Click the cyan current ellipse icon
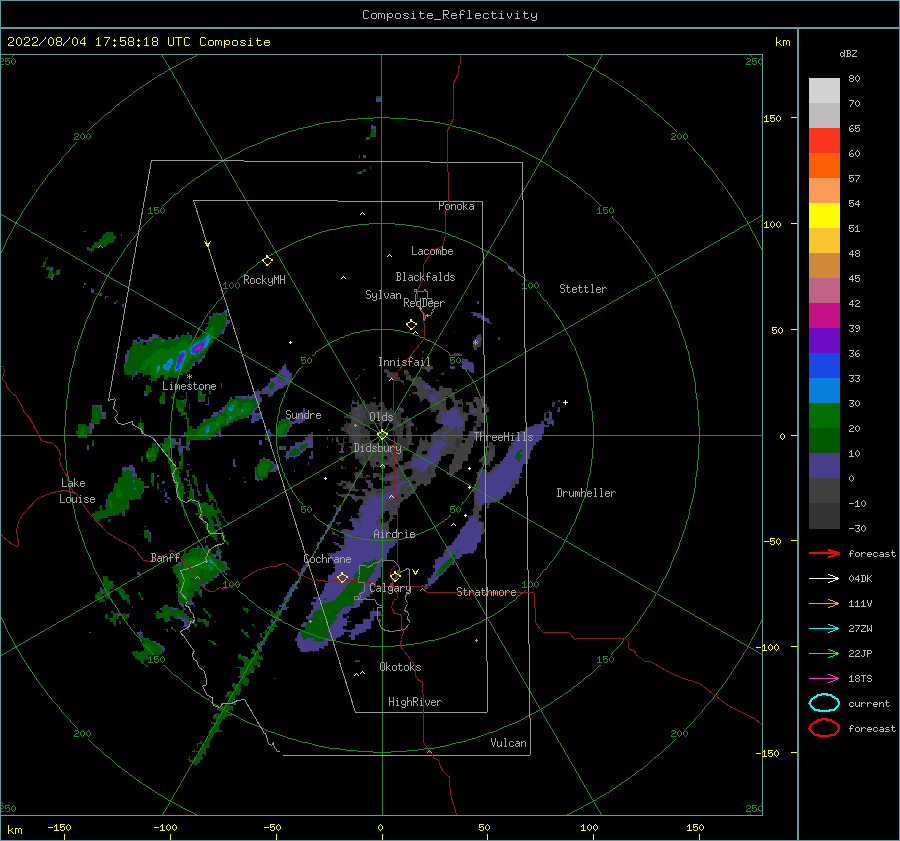Image resolution: width=900 pixels, height=841 pixels. [x=824, y=703]
